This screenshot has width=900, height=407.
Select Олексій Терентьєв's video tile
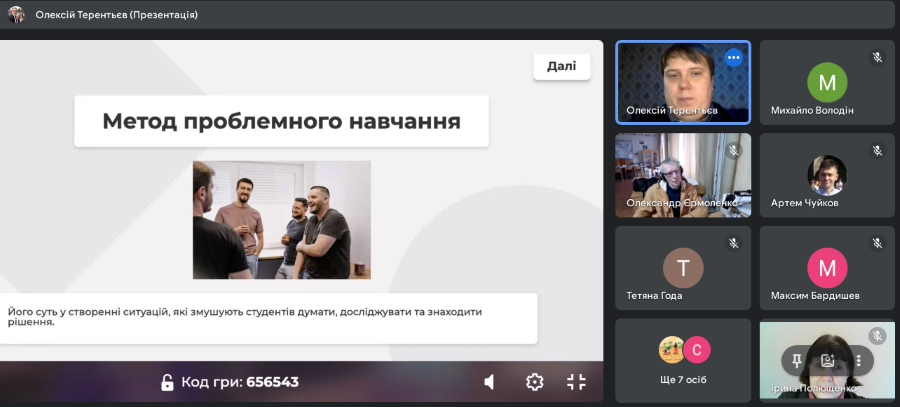point(682,82)
